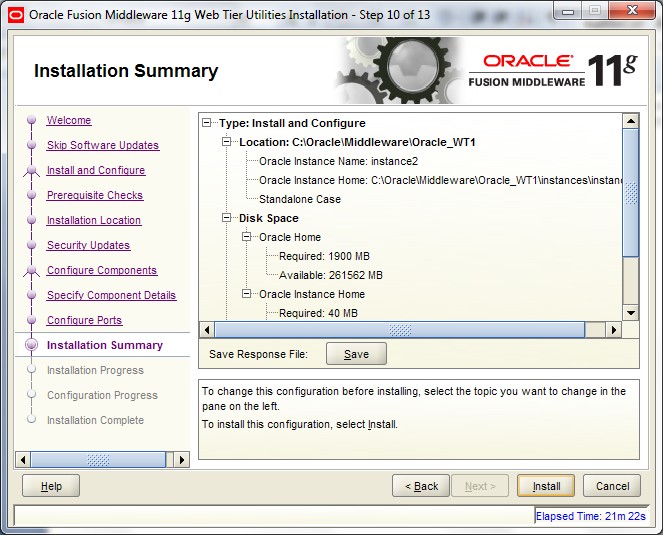Image resolution: width=663 pixels, height=535 pixels.
Task: Go Back to previous step
Action: click(421, 486)
